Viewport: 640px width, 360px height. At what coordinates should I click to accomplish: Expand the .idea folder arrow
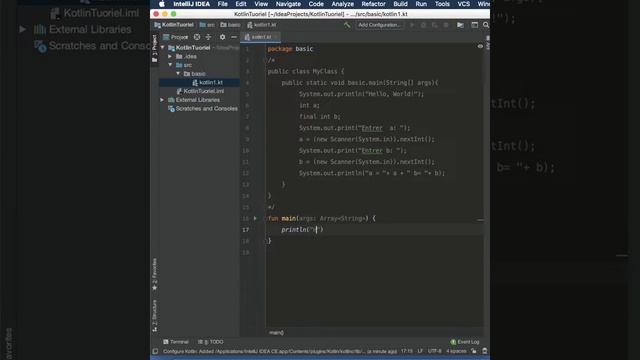[x=170, y=56]
